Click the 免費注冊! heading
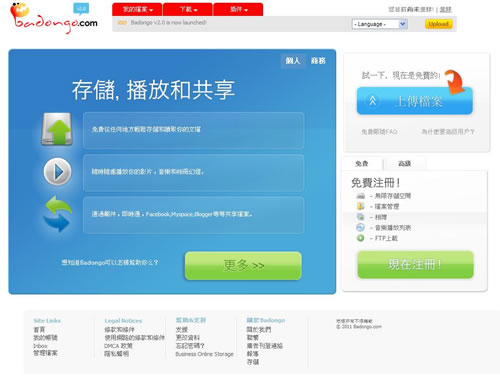This screenshot has width=500, height=380. pyautogui.click(x=375, y=183)
